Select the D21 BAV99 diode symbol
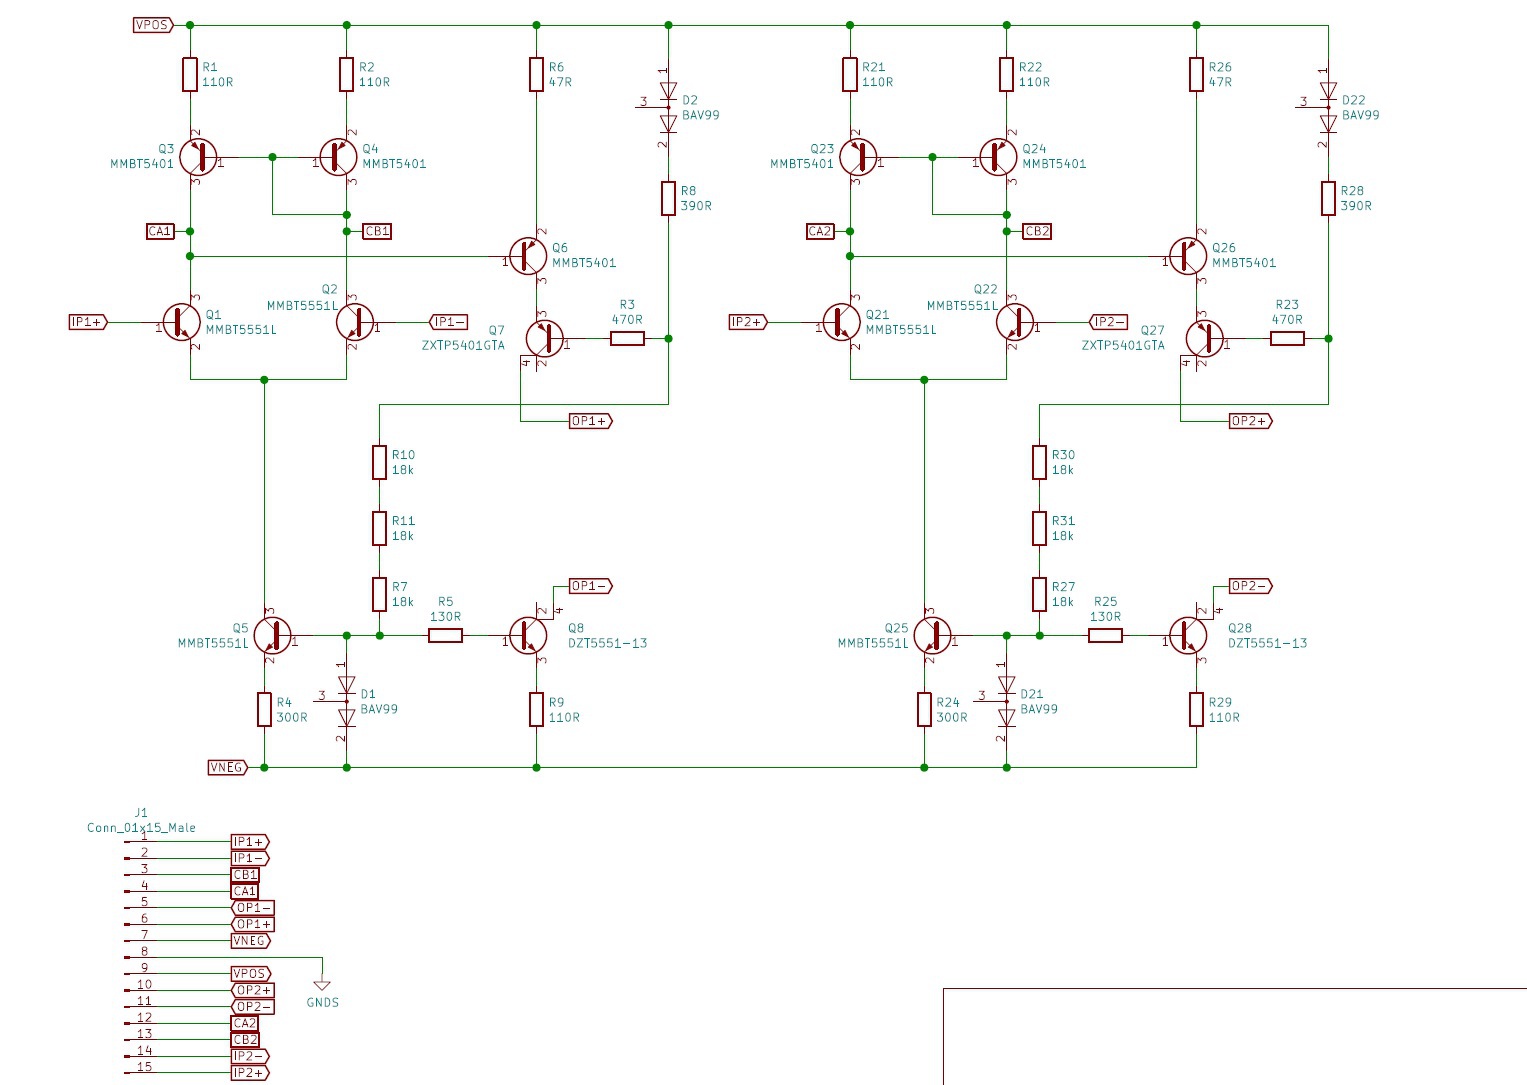The height and width of the screenshot is (1085, 1527). 1005,702
